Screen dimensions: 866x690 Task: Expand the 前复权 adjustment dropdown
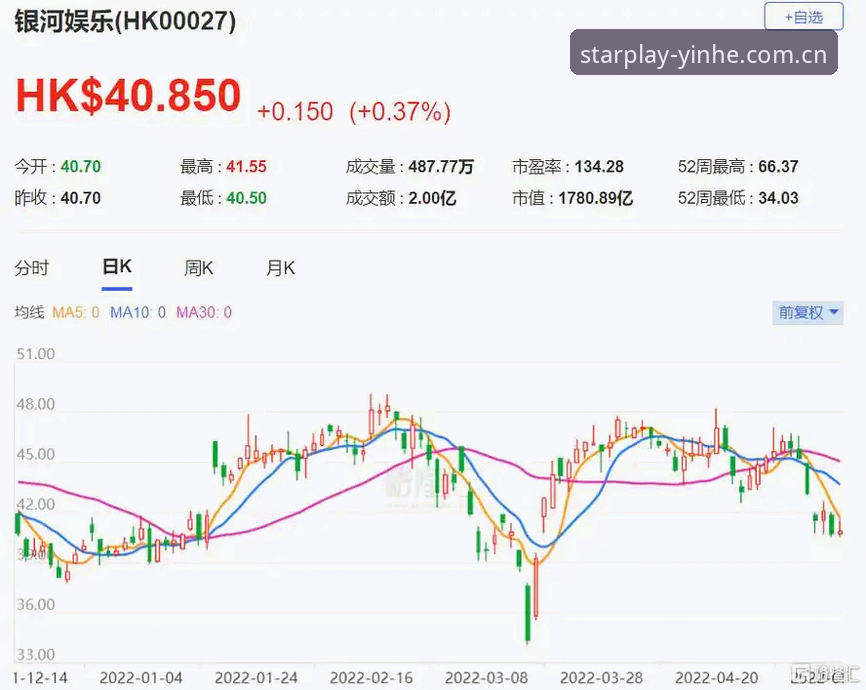coord(808,313)
